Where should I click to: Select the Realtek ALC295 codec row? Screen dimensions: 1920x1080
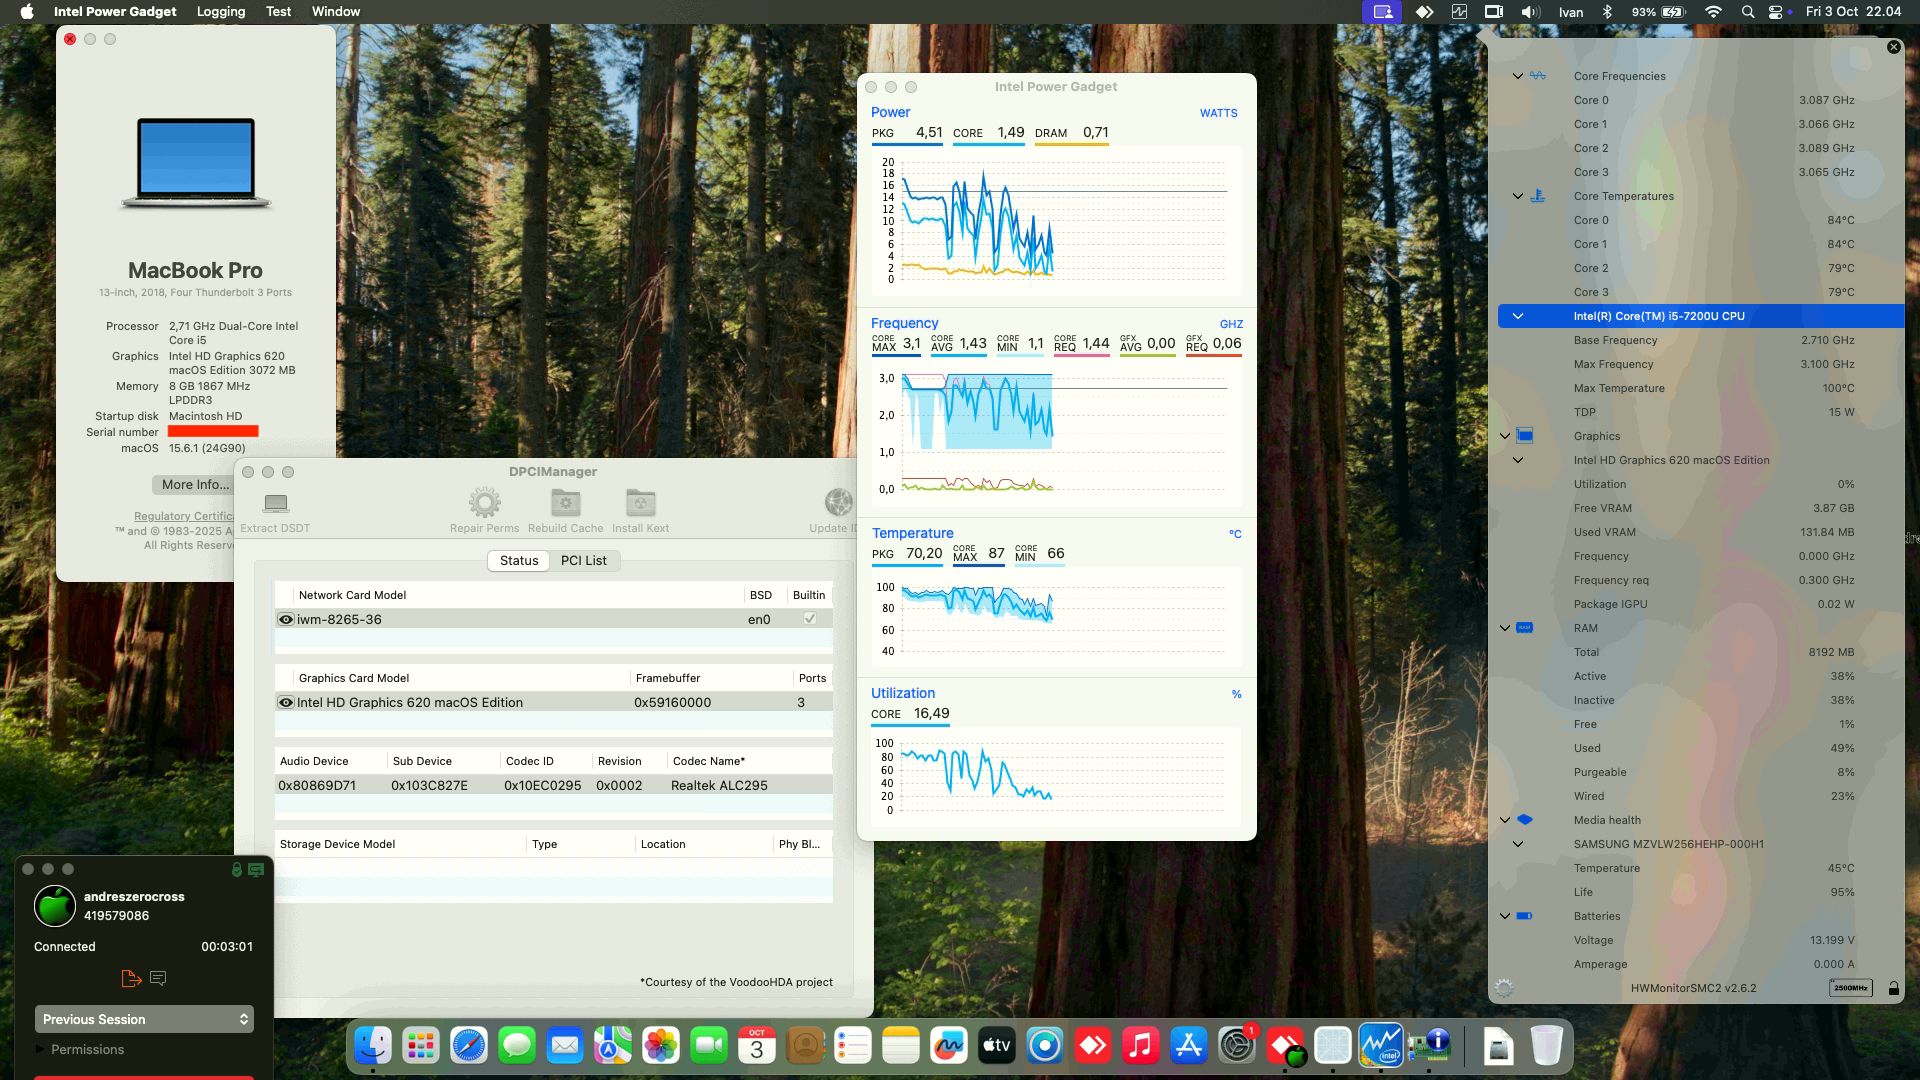coord(553,785)
